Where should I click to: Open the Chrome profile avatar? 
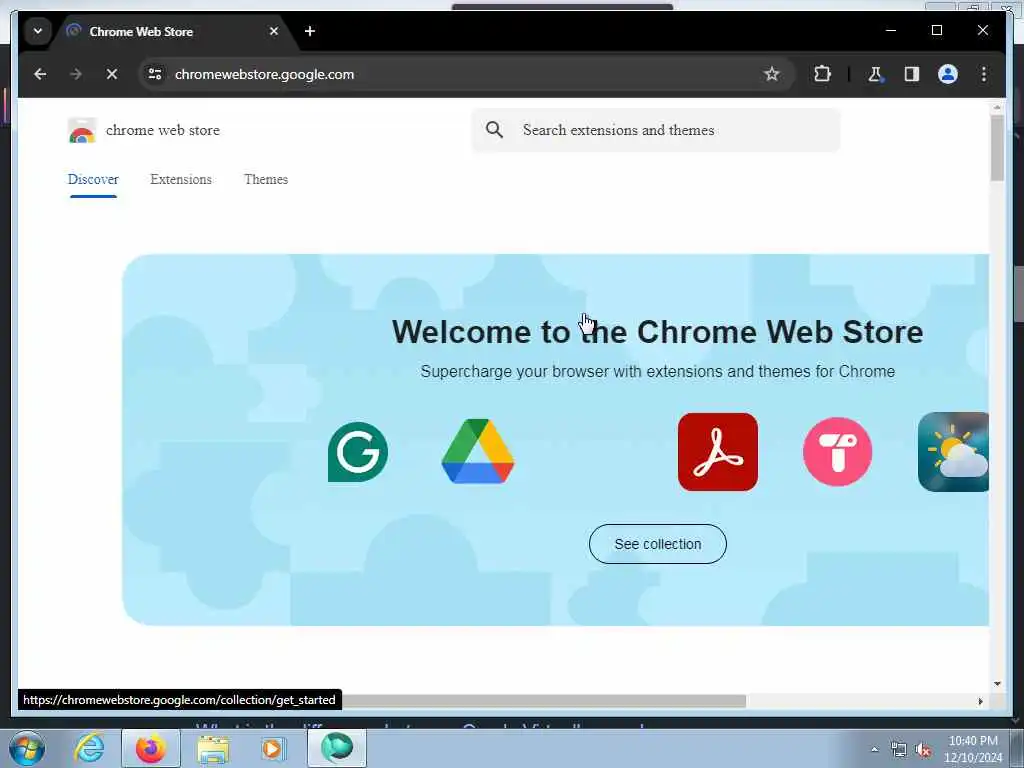click(948, 74)
